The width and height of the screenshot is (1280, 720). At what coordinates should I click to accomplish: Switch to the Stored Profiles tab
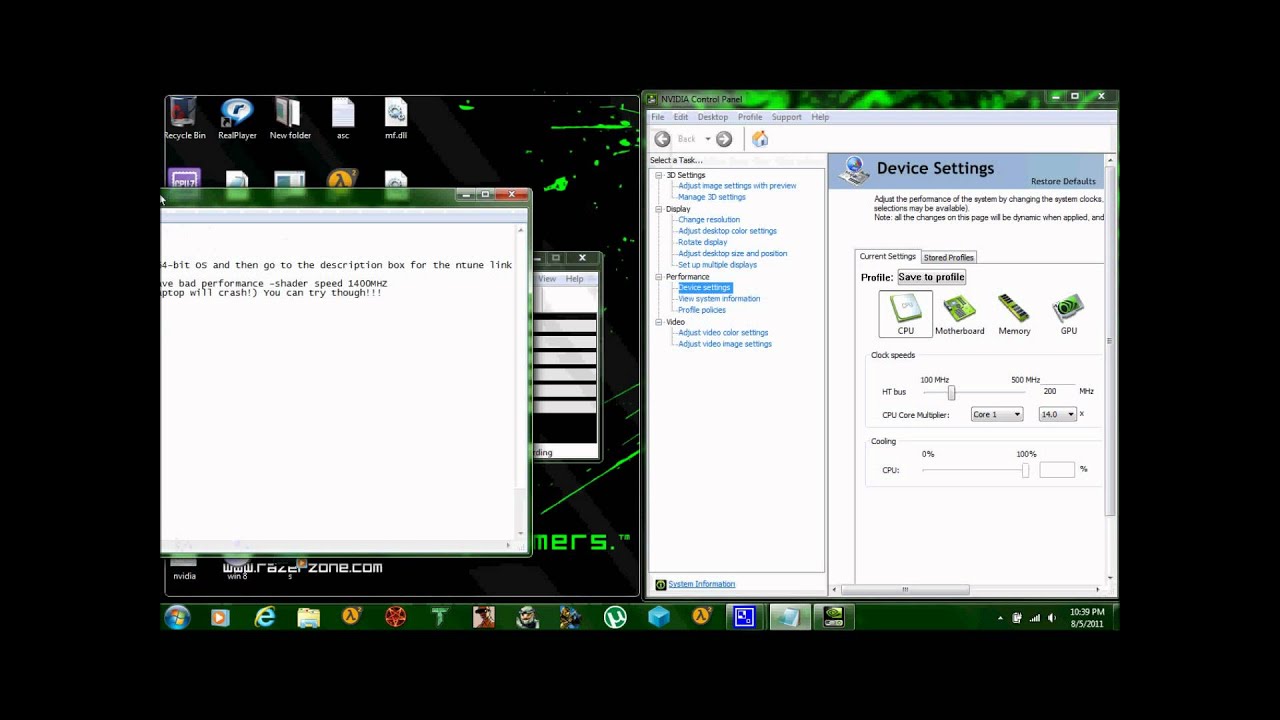pyautogui.click(x=948, y=257)
